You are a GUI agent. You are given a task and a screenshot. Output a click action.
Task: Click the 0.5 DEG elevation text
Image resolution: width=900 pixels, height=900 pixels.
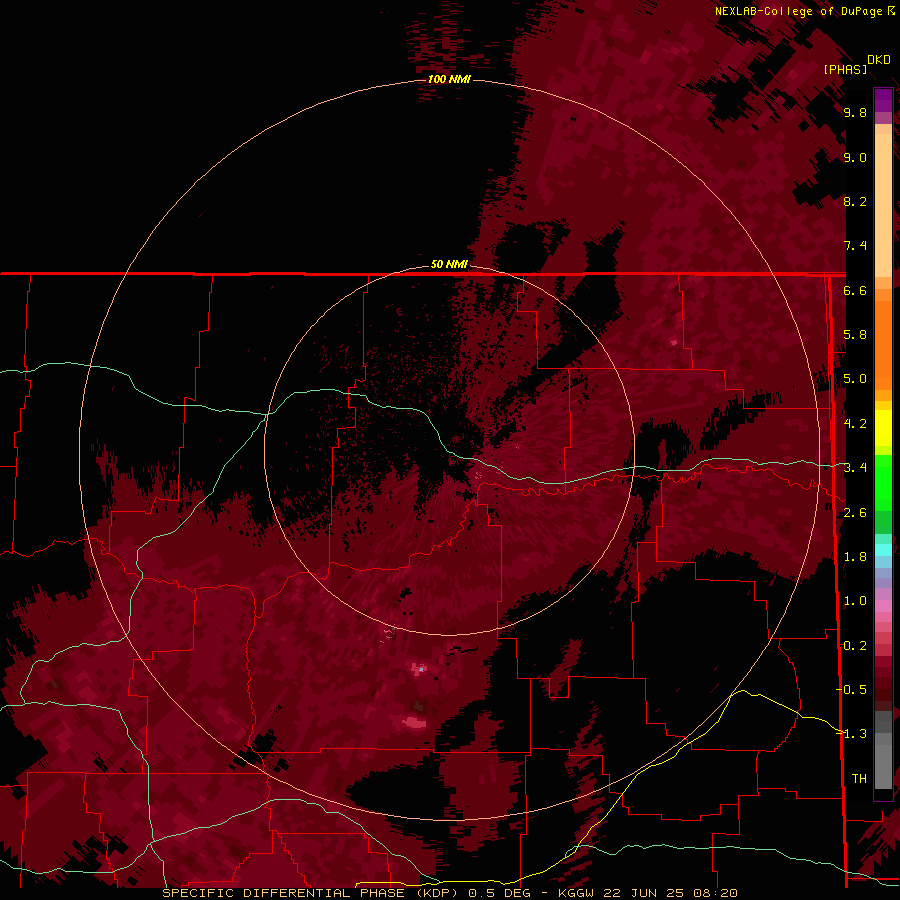point(500,893)
